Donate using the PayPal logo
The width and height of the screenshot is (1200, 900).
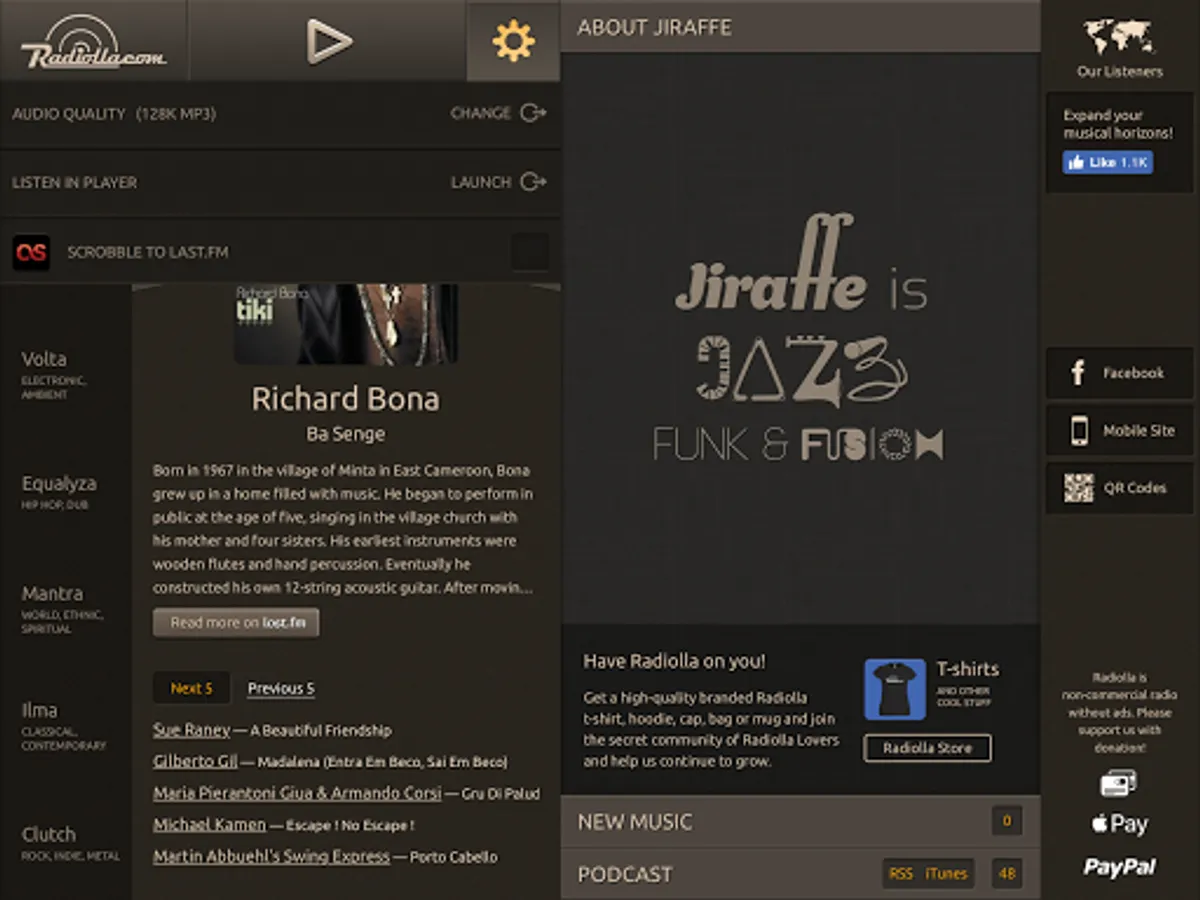(x=1119, y=867)
